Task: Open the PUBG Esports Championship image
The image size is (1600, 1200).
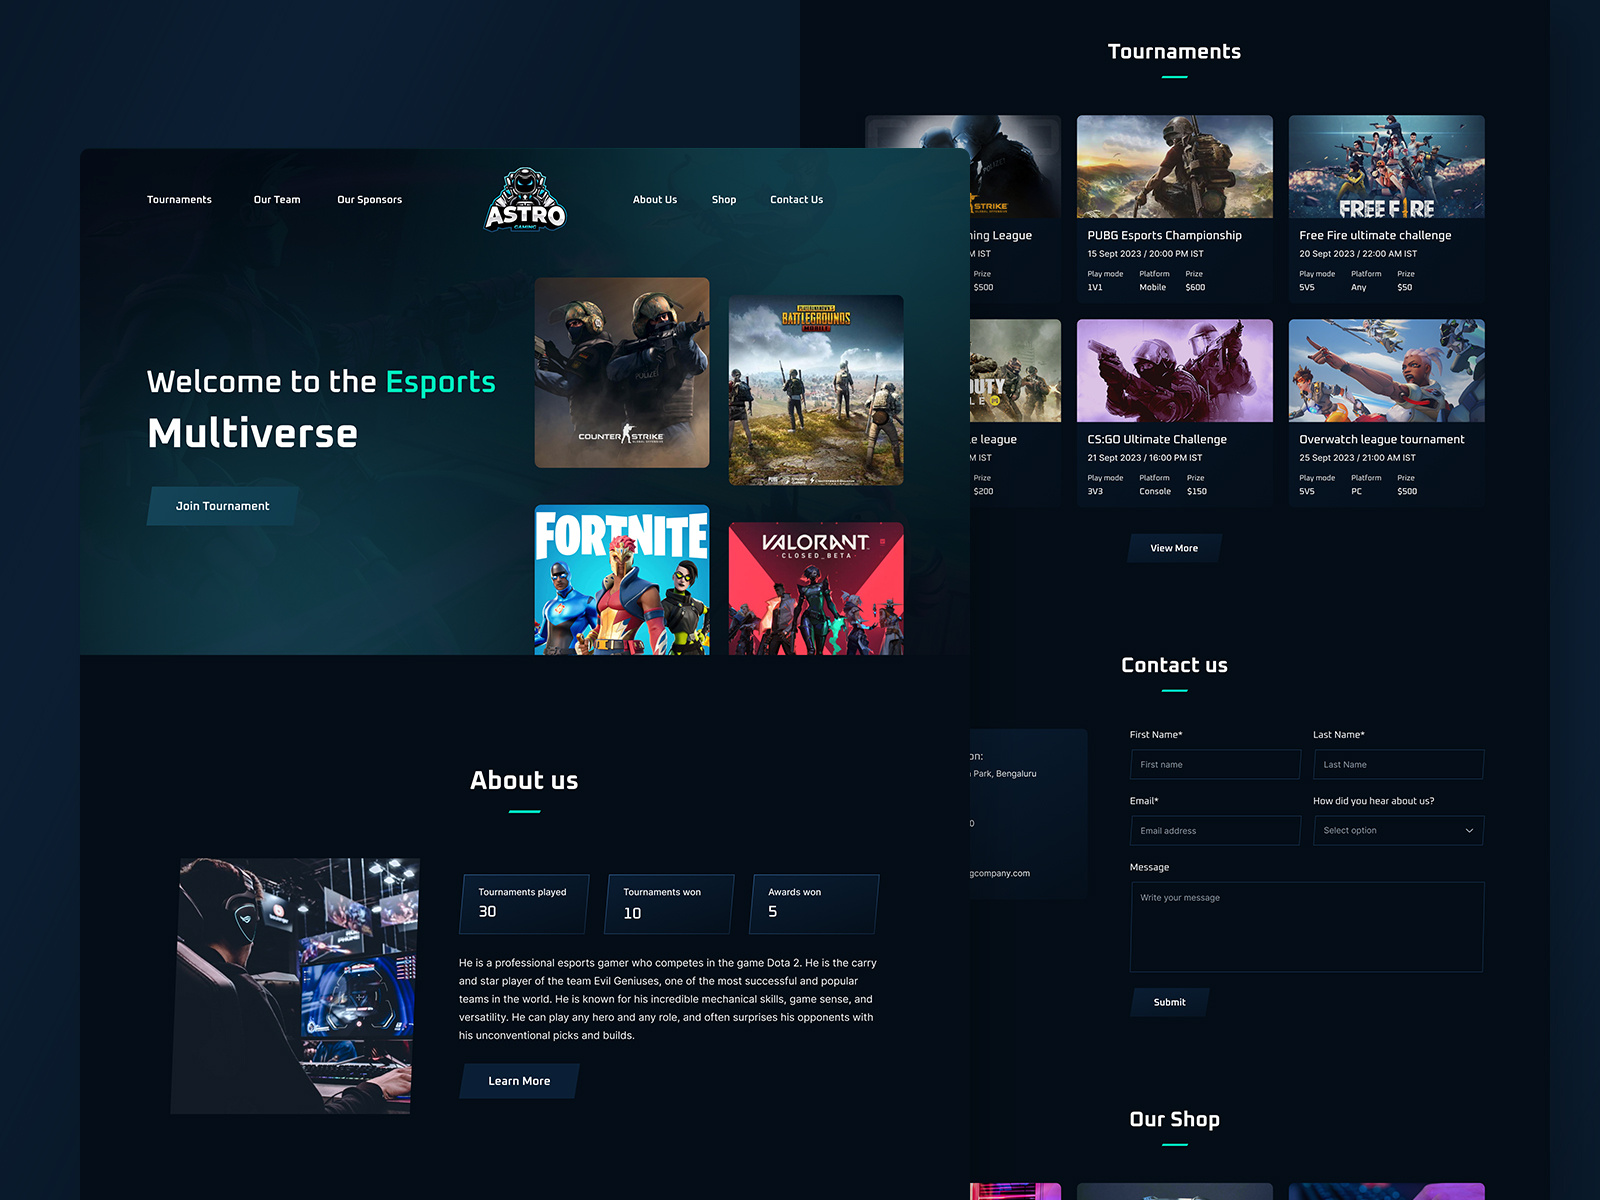Action: click(1175, 167)
